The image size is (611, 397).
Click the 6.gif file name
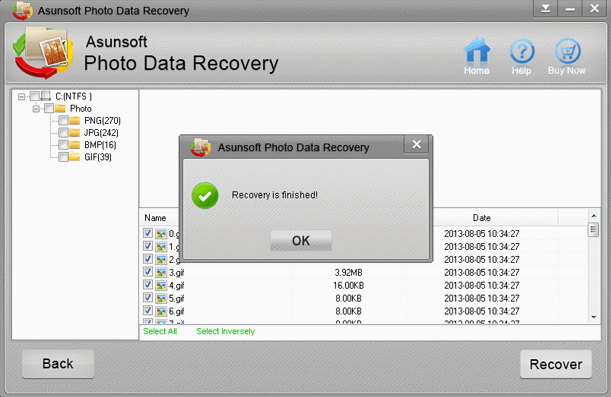click(176, 311)
